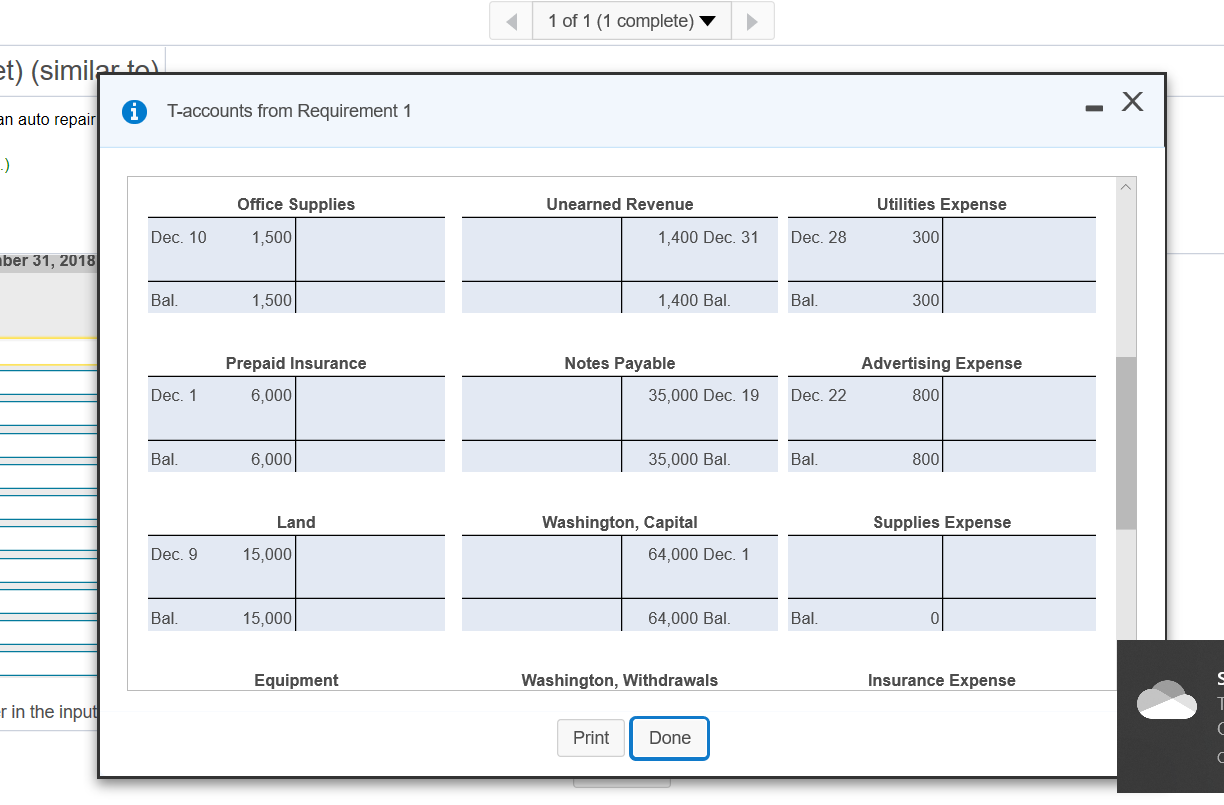Click the Done button
The width and height of the screenshot is (1224, 805).
coord(669,738)
